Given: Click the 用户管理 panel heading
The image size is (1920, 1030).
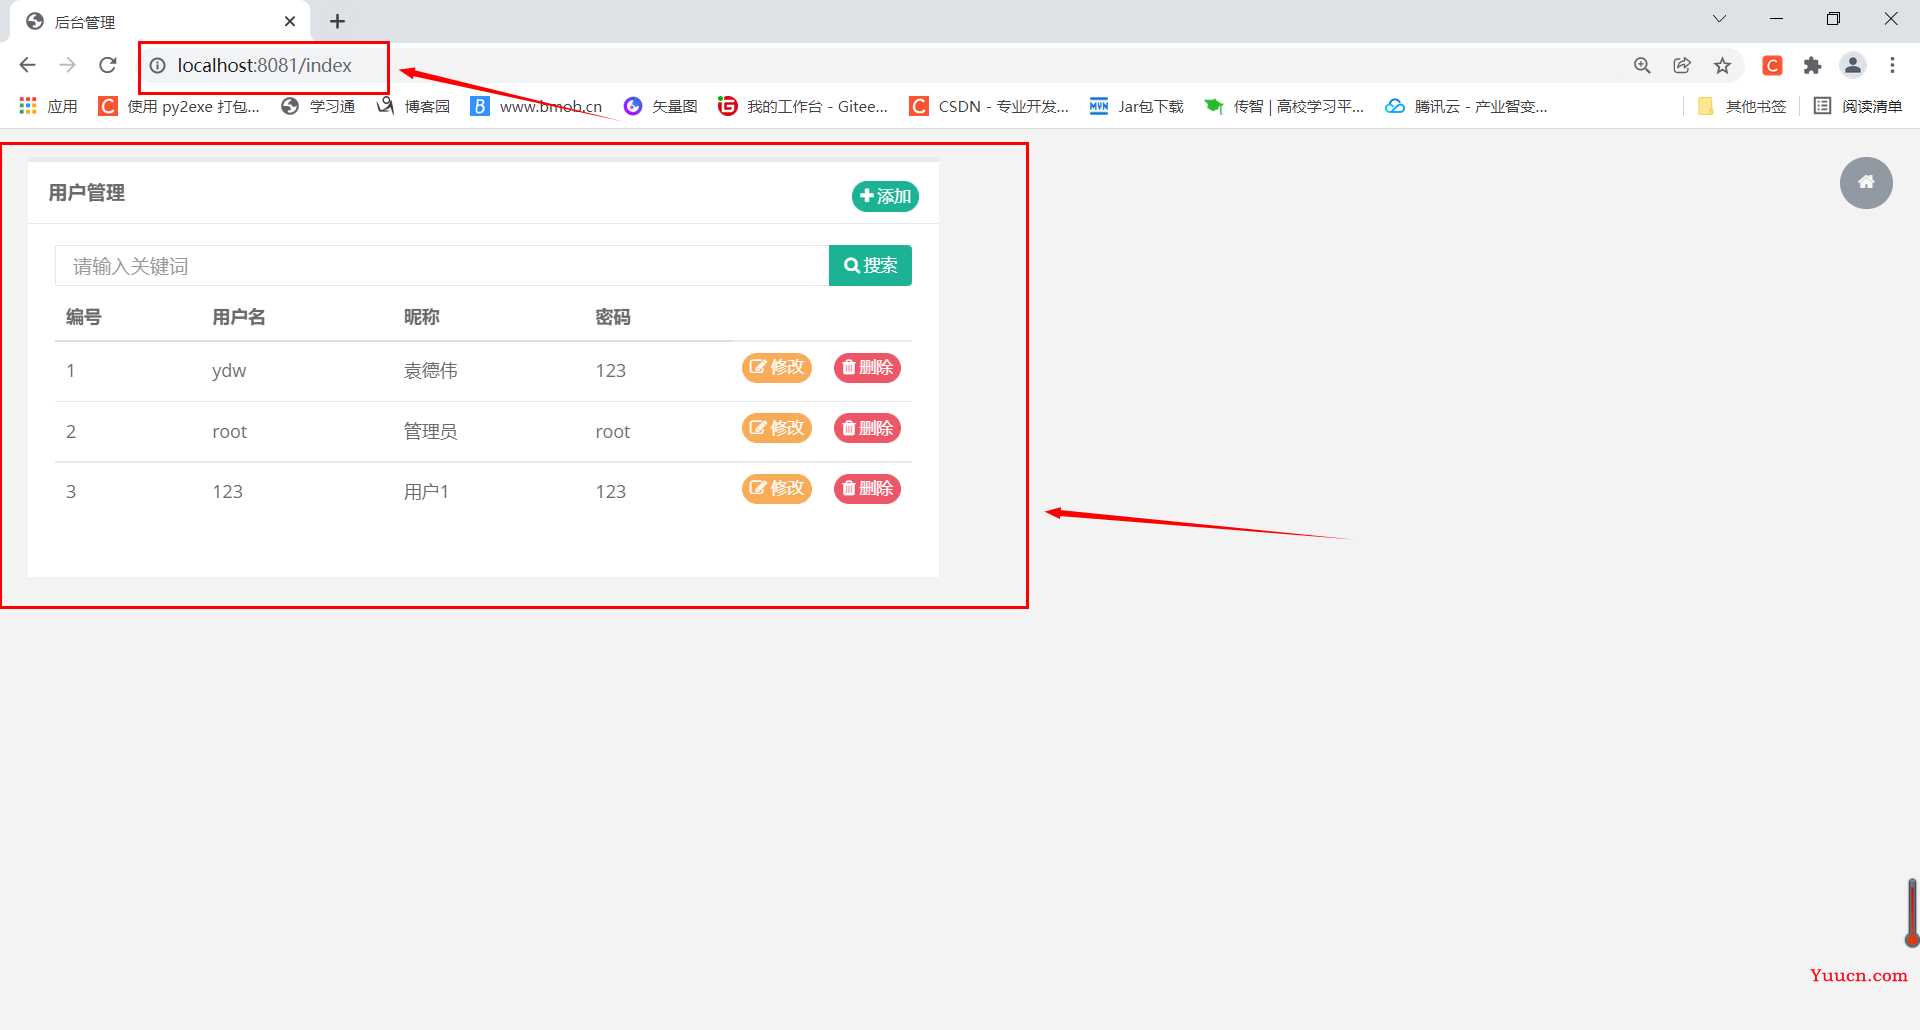Looking at the screenshot, I should point(87,193).
